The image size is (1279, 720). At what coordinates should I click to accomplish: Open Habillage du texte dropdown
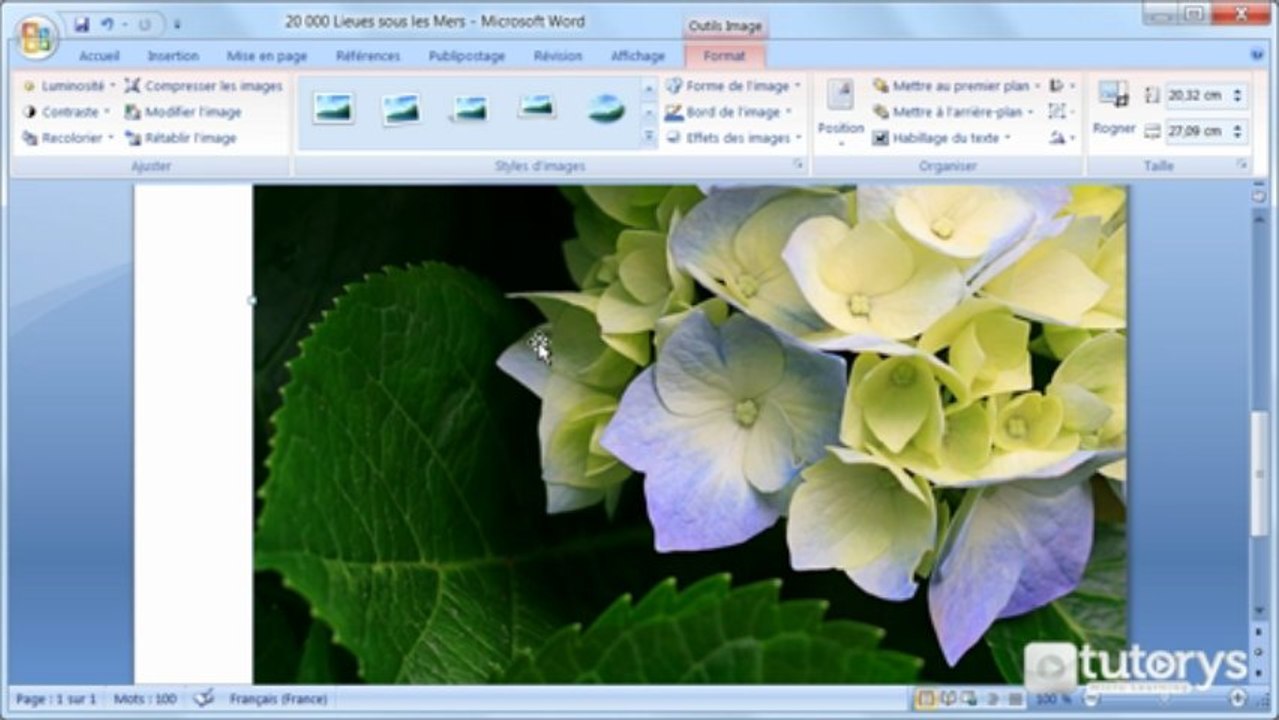pos(942,138)
